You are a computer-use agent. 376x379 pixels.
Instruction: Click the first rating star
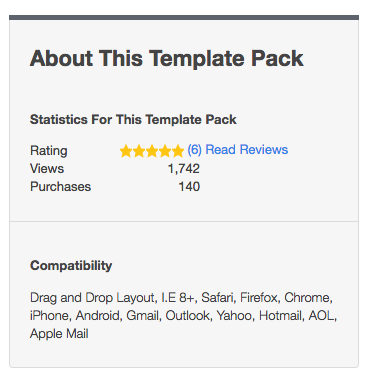(126, 151)
